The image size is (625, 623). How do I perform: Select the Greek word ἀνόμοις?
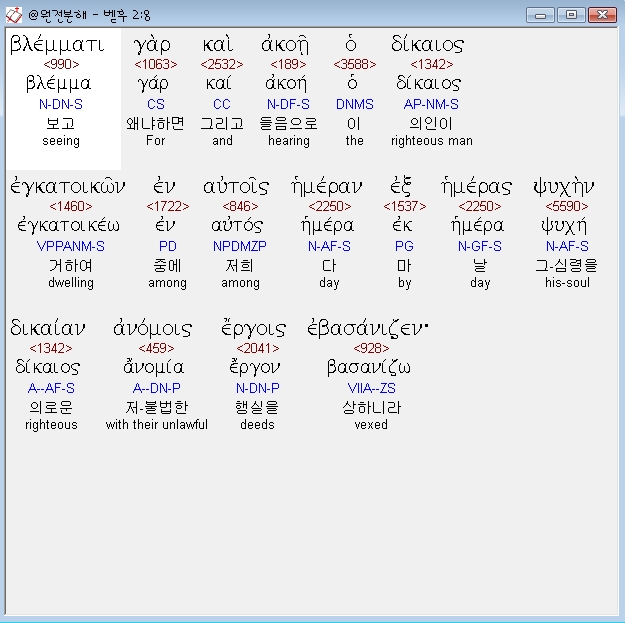152,328
